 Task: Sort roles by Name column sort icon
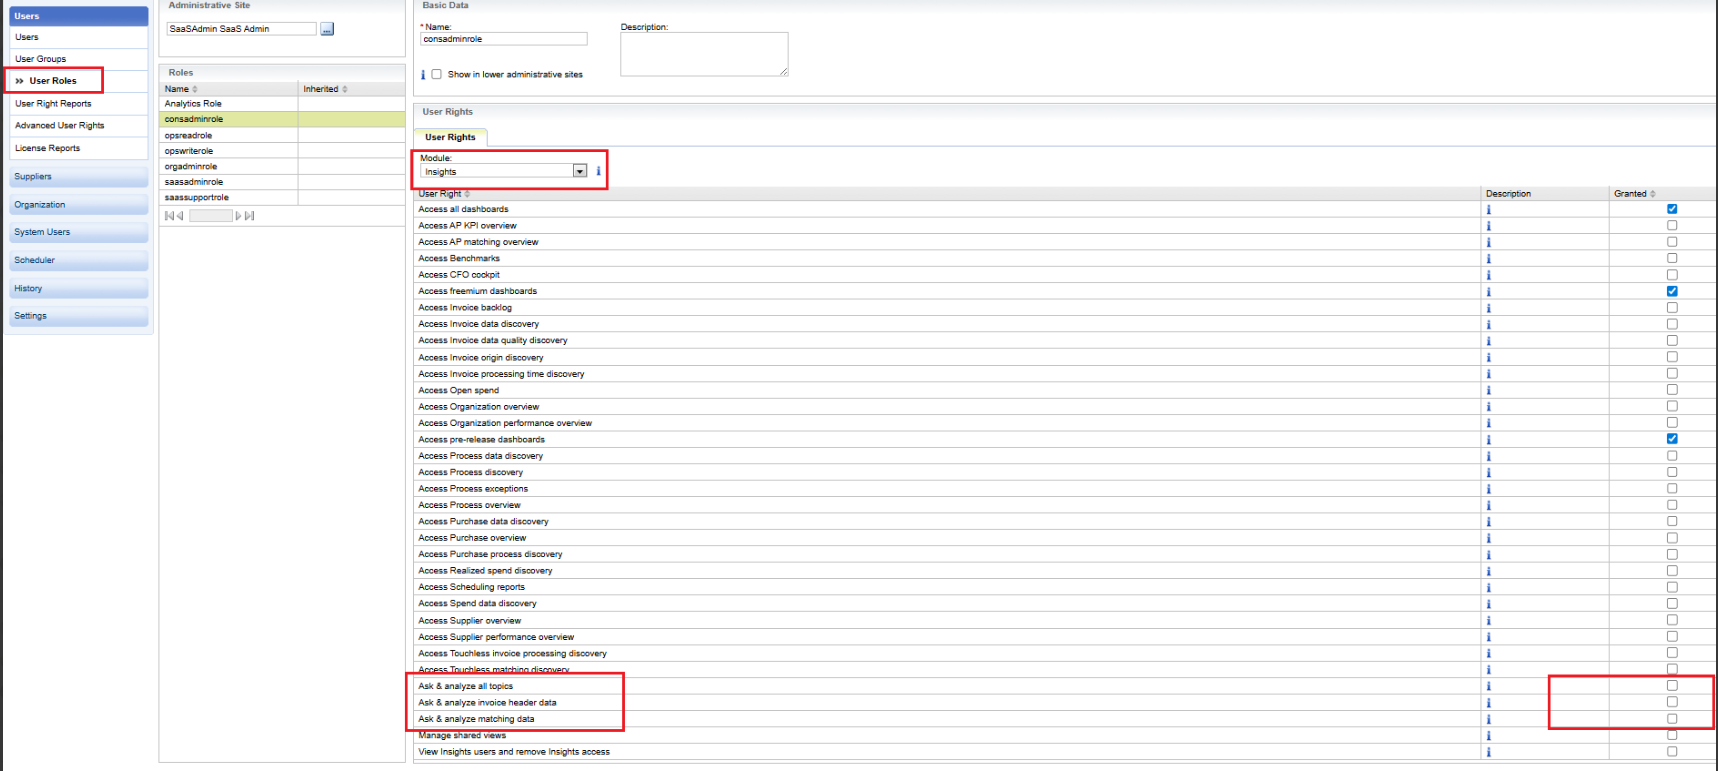195,89
